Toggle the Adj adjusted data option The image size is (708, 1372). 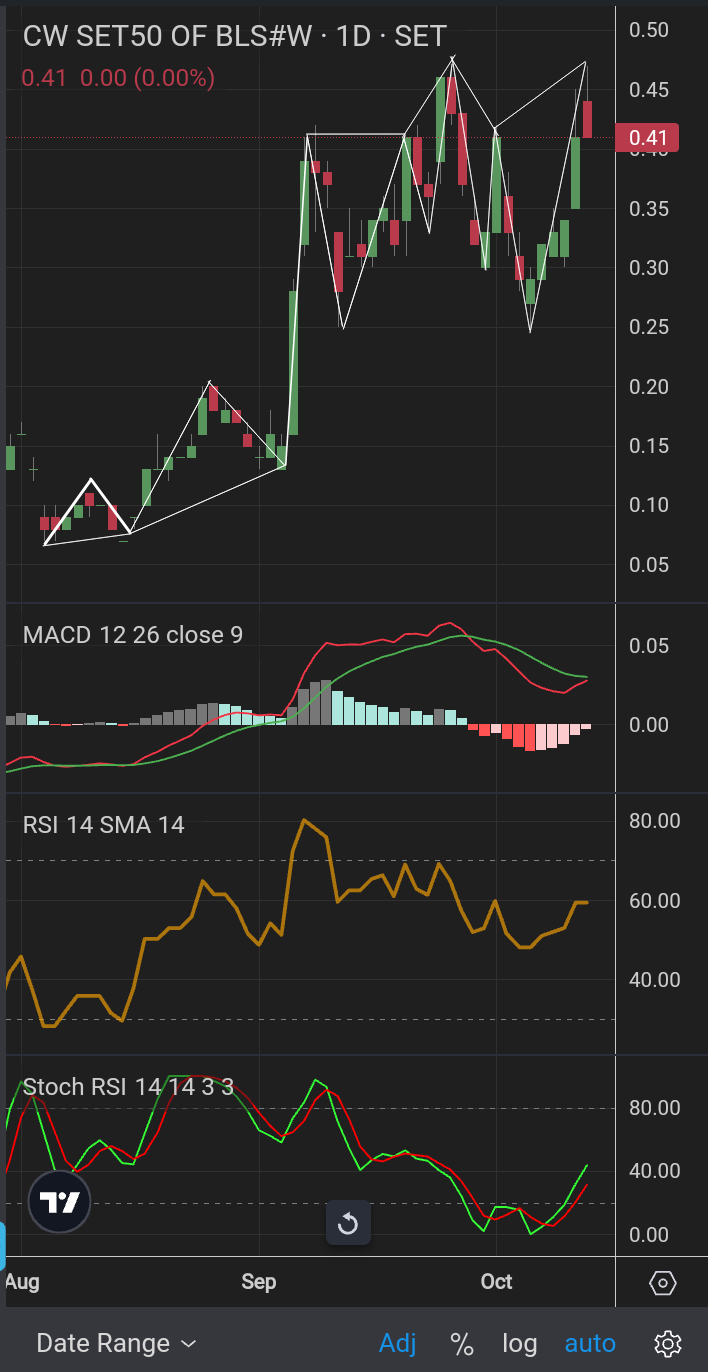pyautogui.click(x=398, y=1343)
